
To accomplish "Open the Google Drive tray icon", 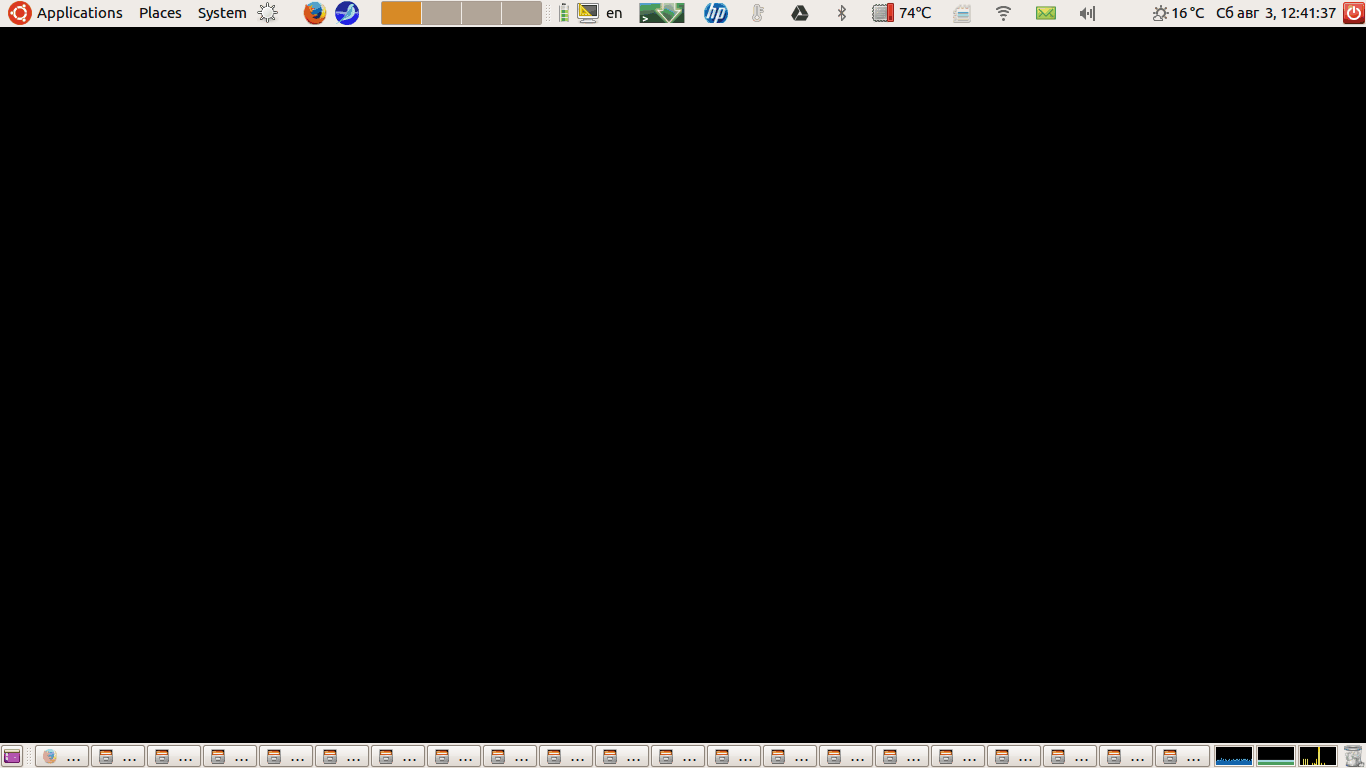I will [x=800, y=13].
